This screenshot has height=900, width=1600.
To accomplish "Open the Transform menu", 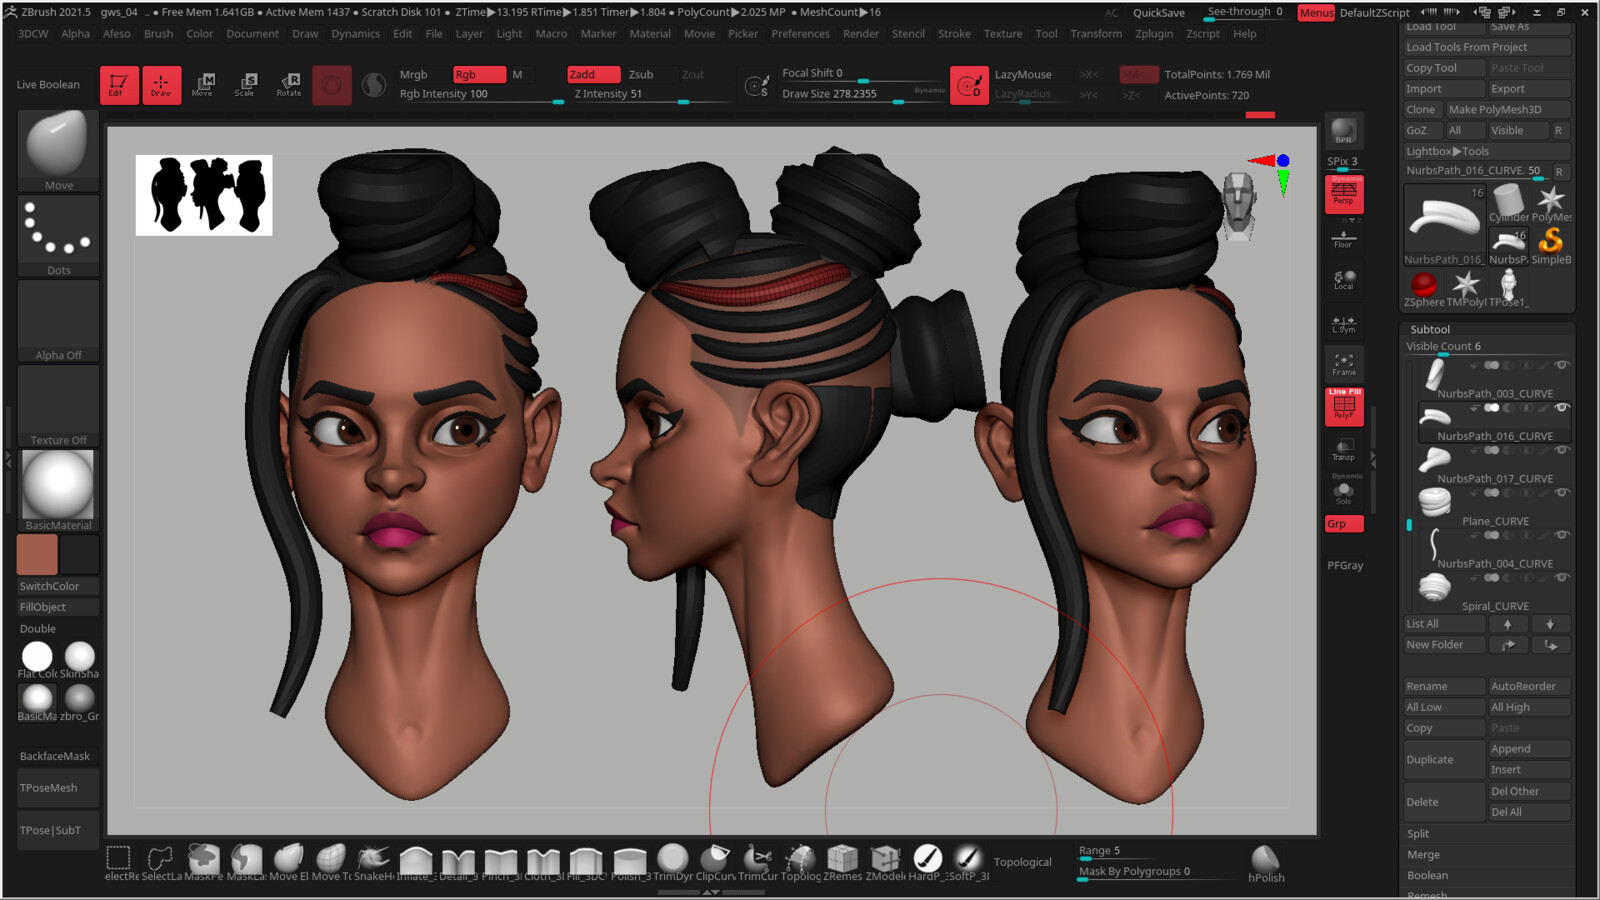I will (1096, 34).
